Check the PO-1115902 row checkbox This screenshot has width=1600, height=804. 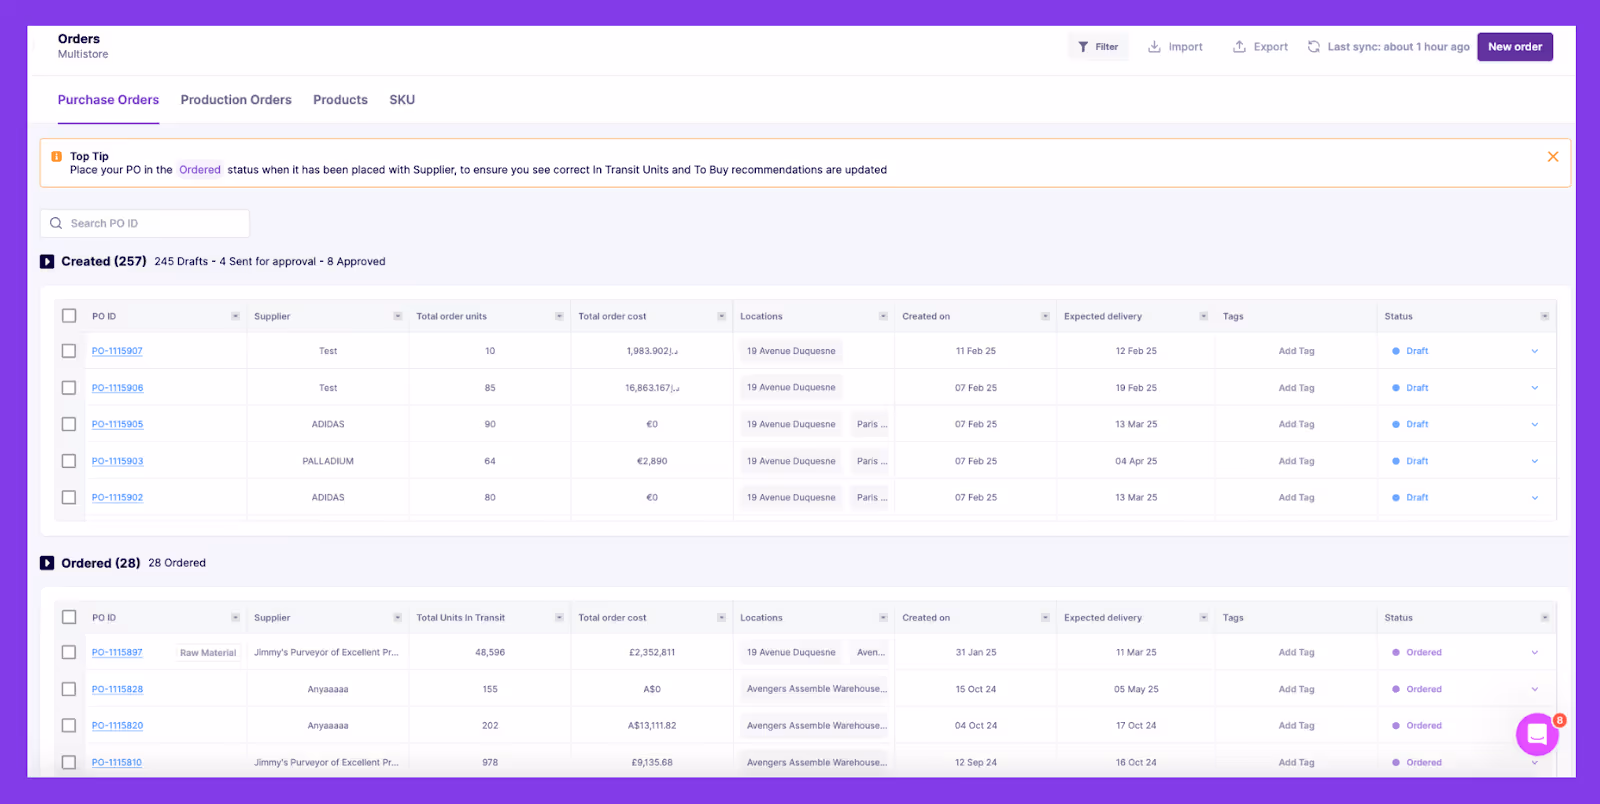69,497
